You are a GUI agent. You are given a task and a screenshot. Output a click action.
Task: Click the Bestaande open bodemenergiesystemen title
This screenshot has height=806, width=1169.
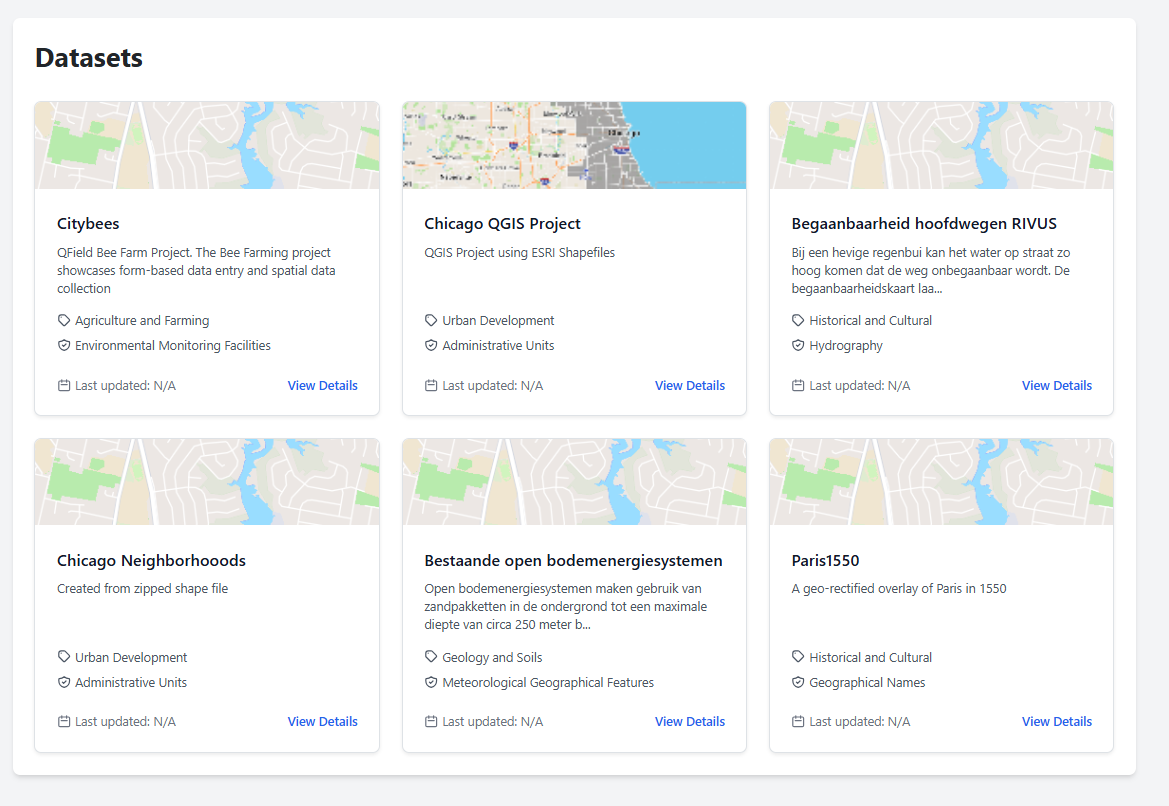tap(573, 561)
